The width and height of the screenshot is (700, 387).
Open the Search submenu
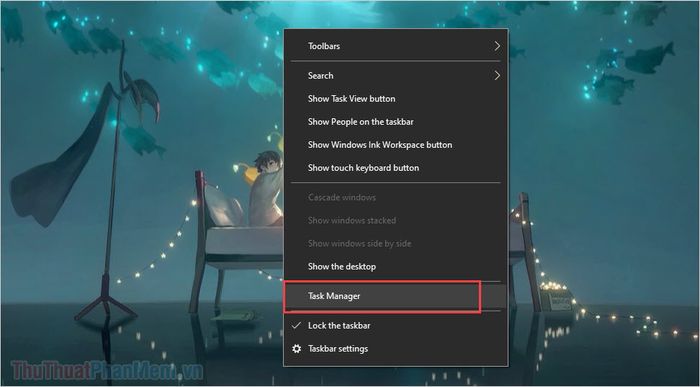coord(396,75)
